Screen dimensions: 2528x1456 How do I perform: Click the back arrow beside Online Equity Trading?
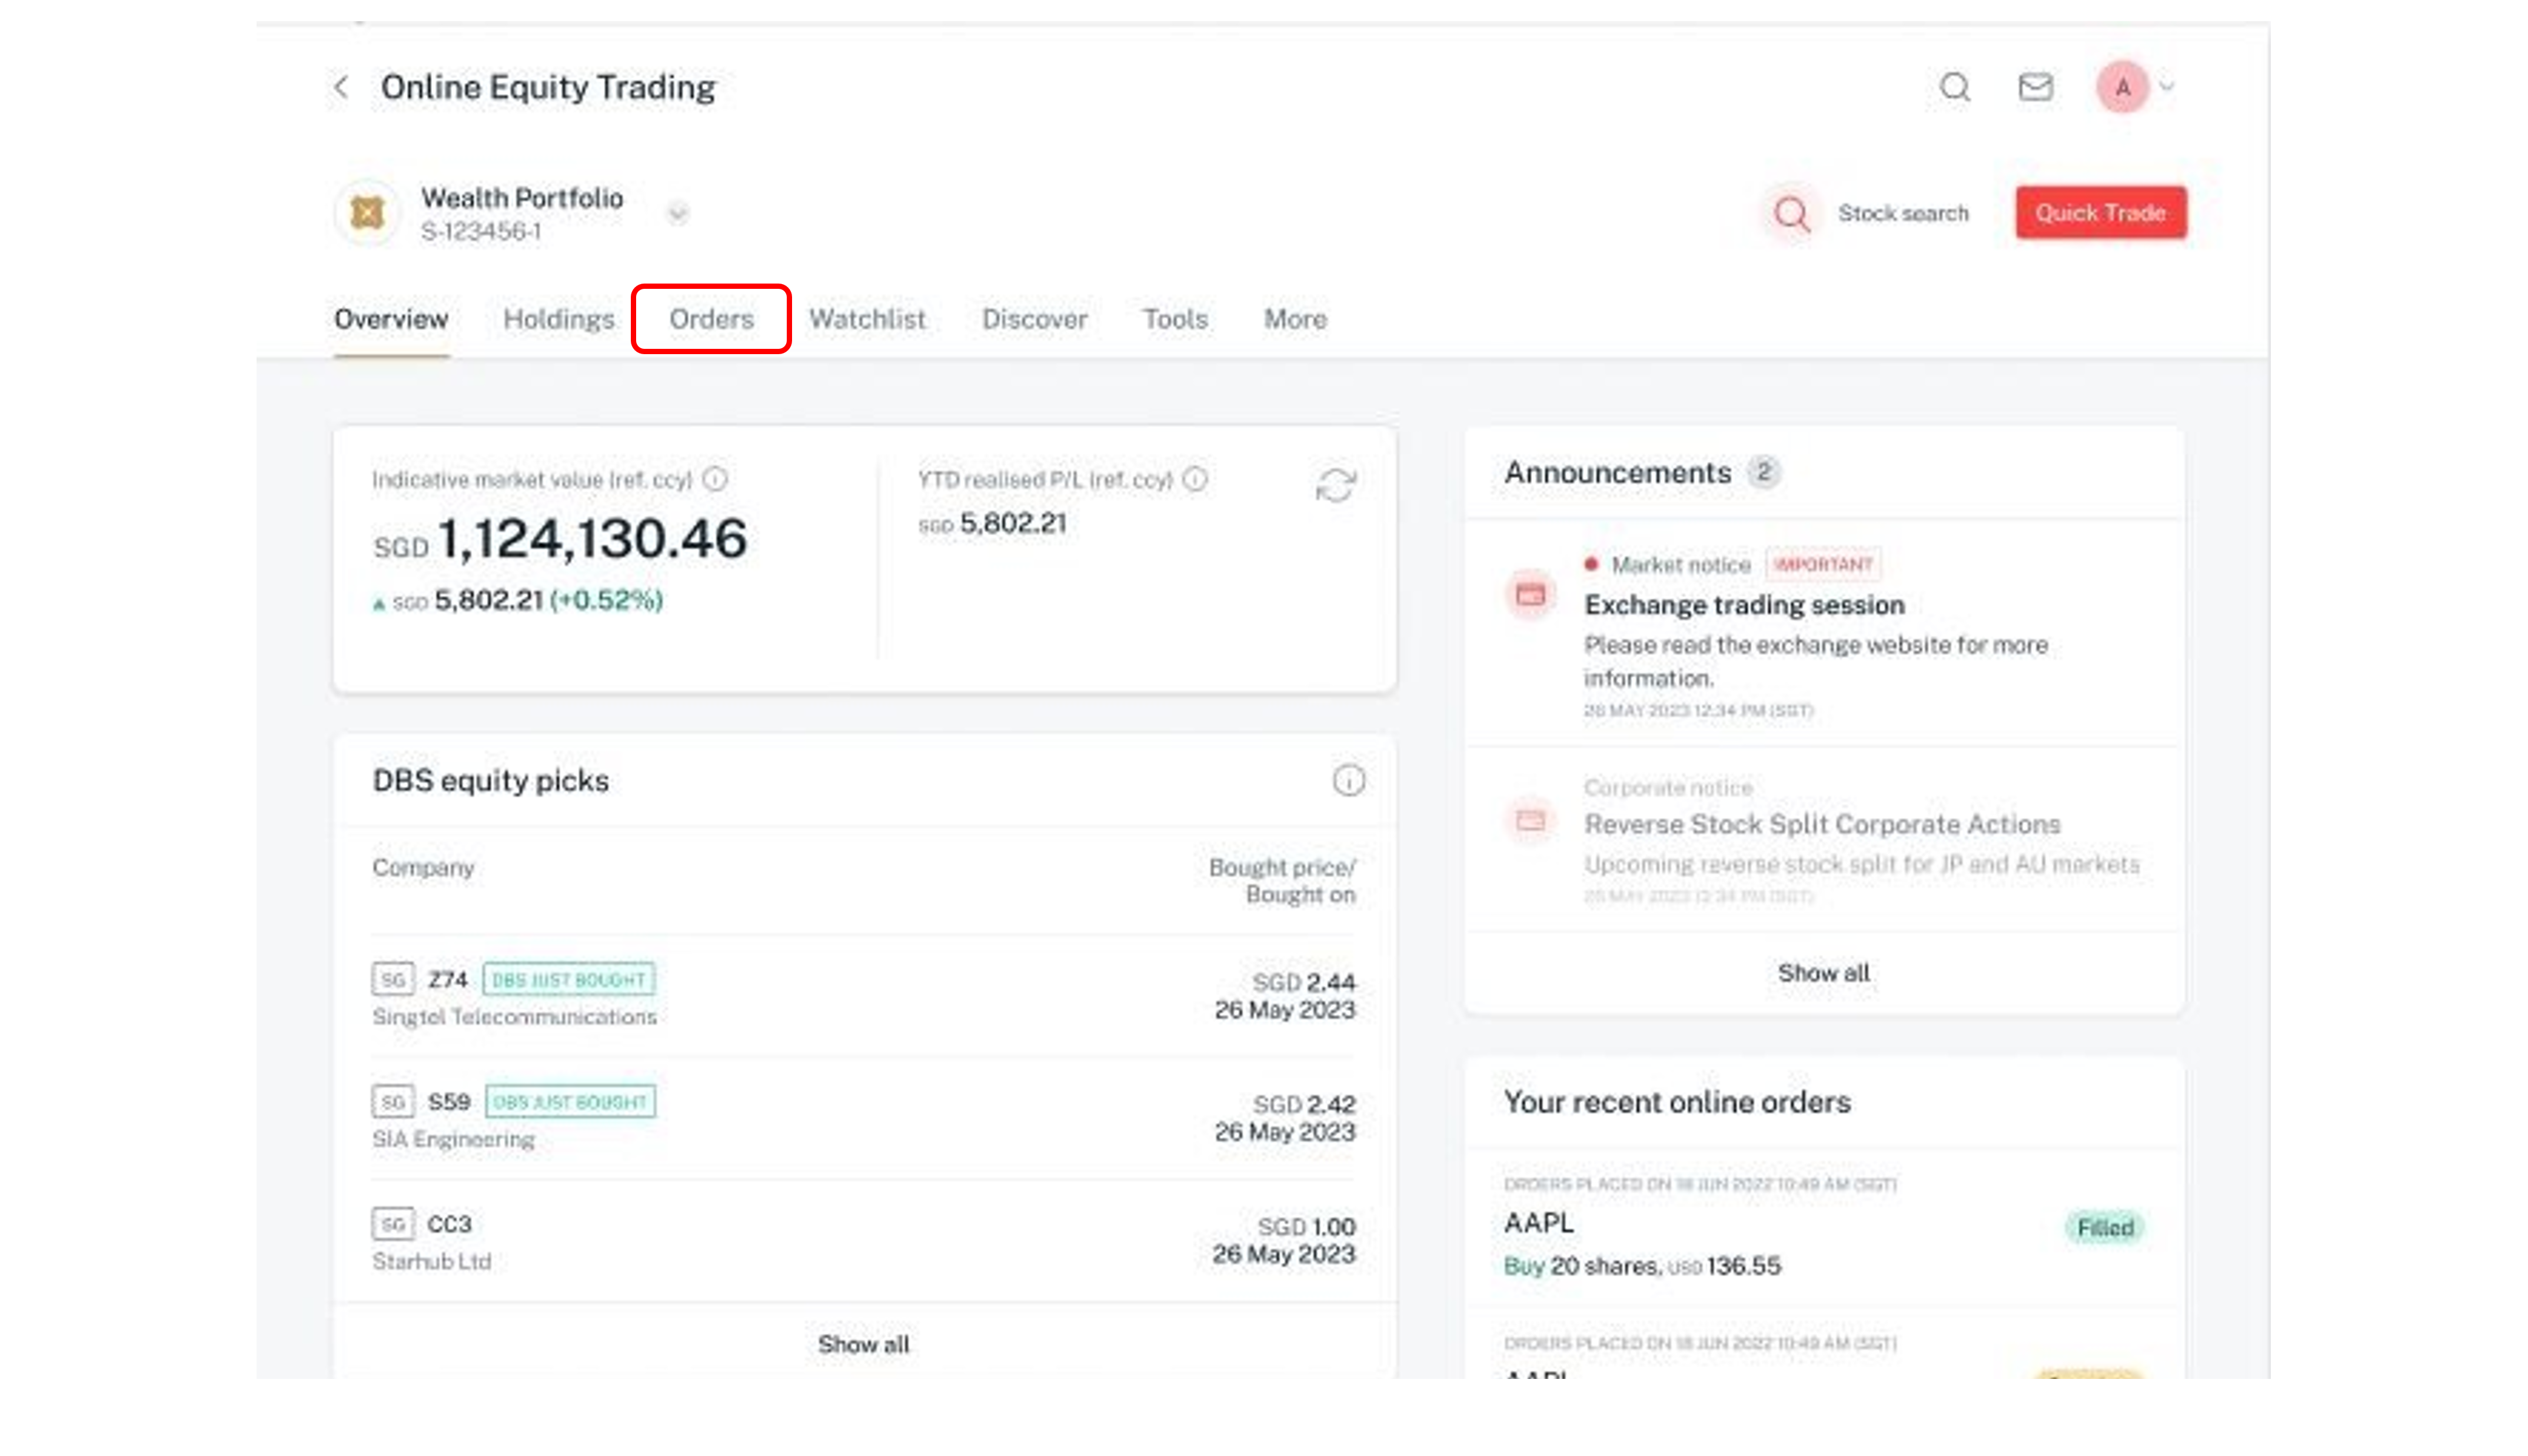tap(342, 87)
